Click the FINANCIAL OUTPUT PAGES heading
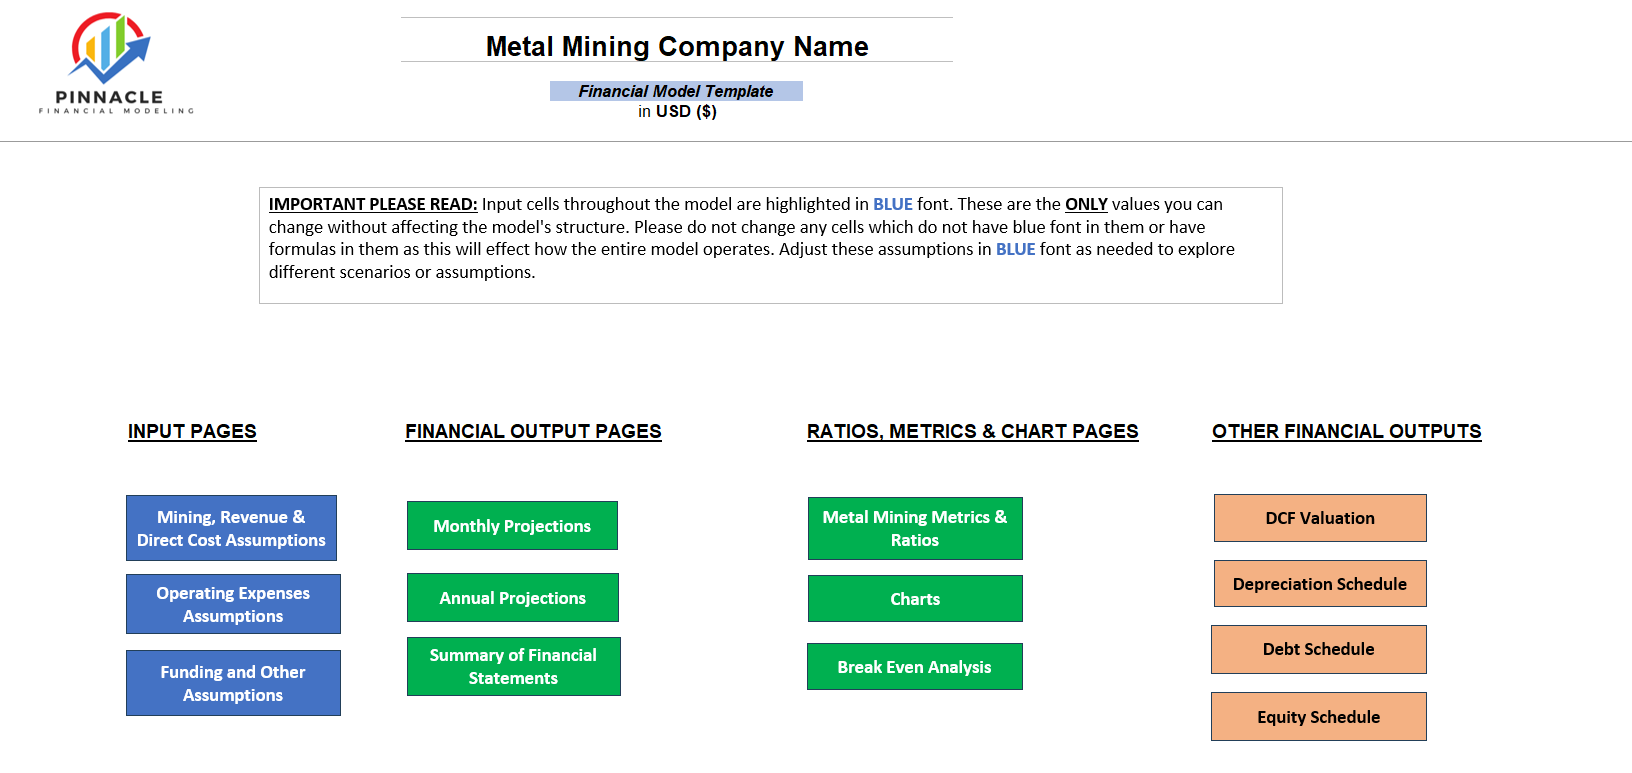 click(x=533, y=431)
